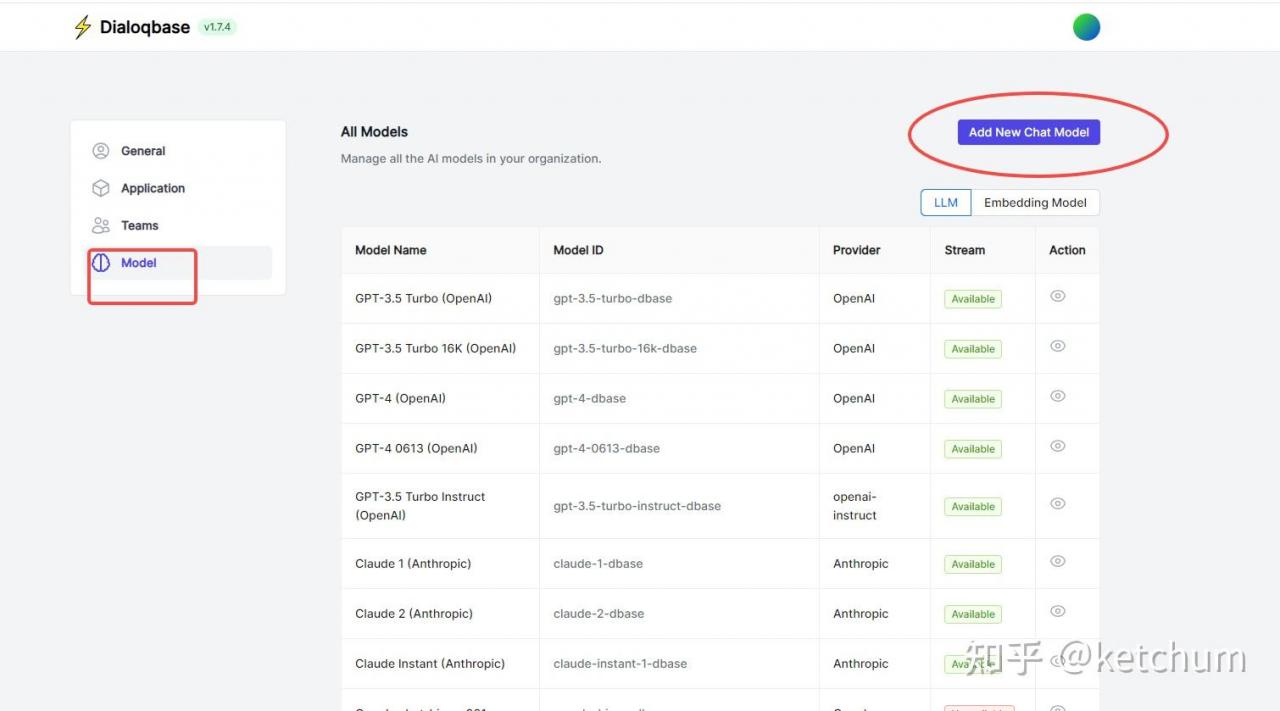
Task: Click the Action column header
Action: point(1067,250)
